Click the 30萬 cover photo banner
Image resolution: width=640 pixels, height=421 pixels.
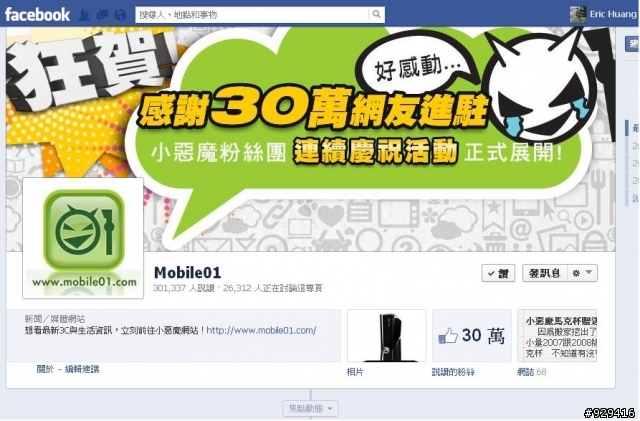[x=310, y=139]
